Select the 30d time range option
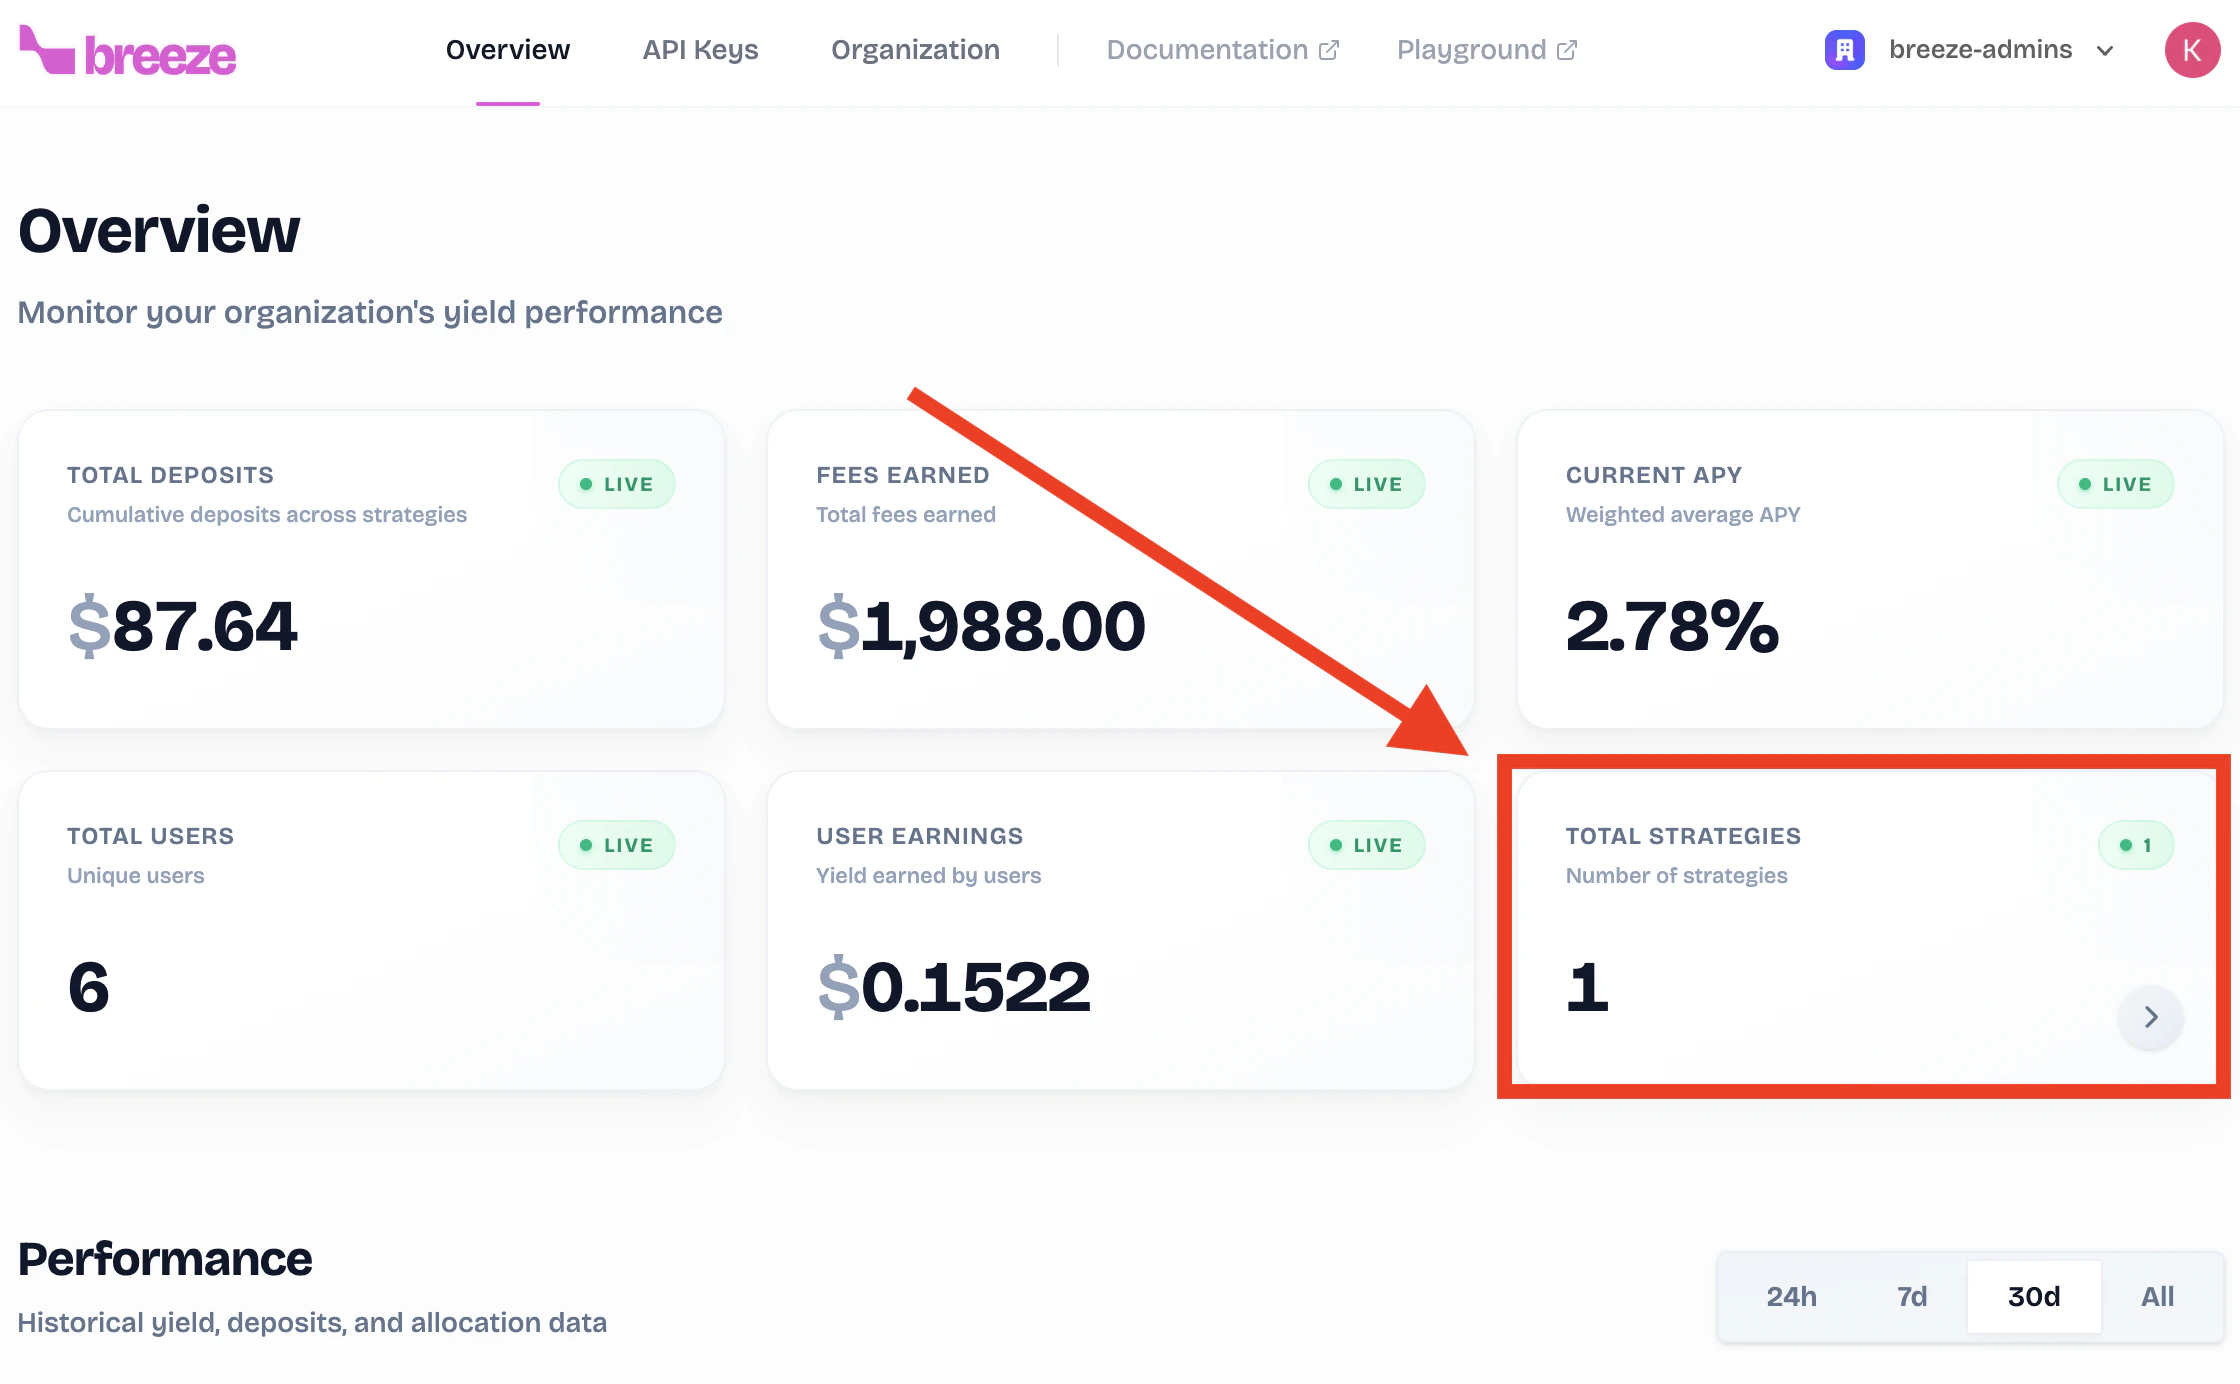The width and height of the screenshot is (2240, 1384). [2033, 1296]
